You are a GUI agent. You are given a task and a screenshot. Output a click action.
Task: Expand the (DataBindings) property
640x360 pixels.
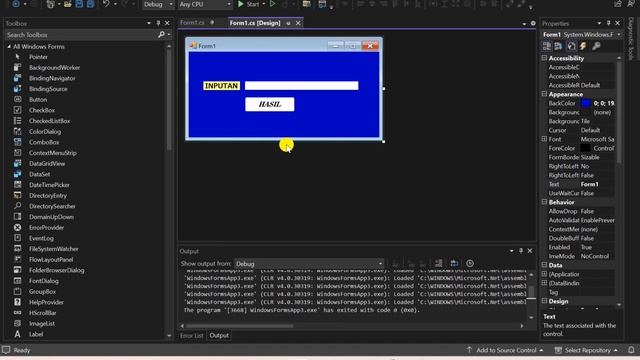[544, 283]
